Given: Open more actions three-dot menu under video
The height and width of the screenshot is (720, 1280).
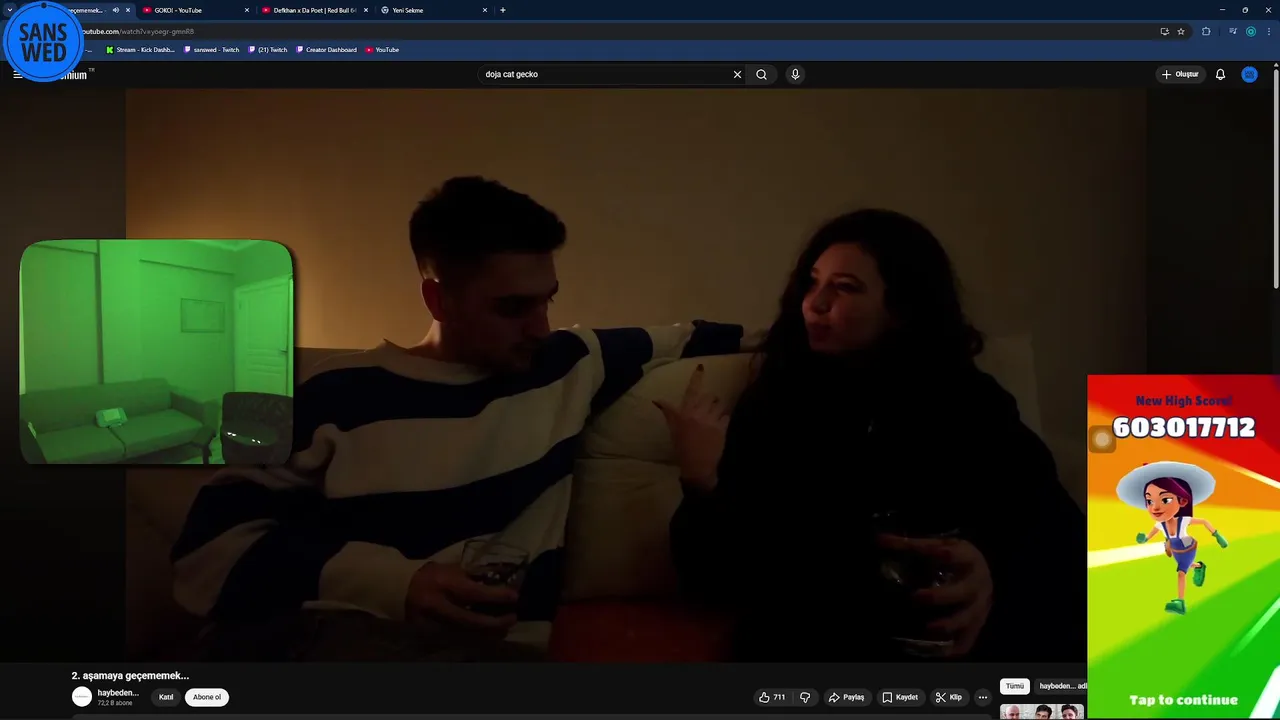Looking at the screenshot, I should (983, 697).
